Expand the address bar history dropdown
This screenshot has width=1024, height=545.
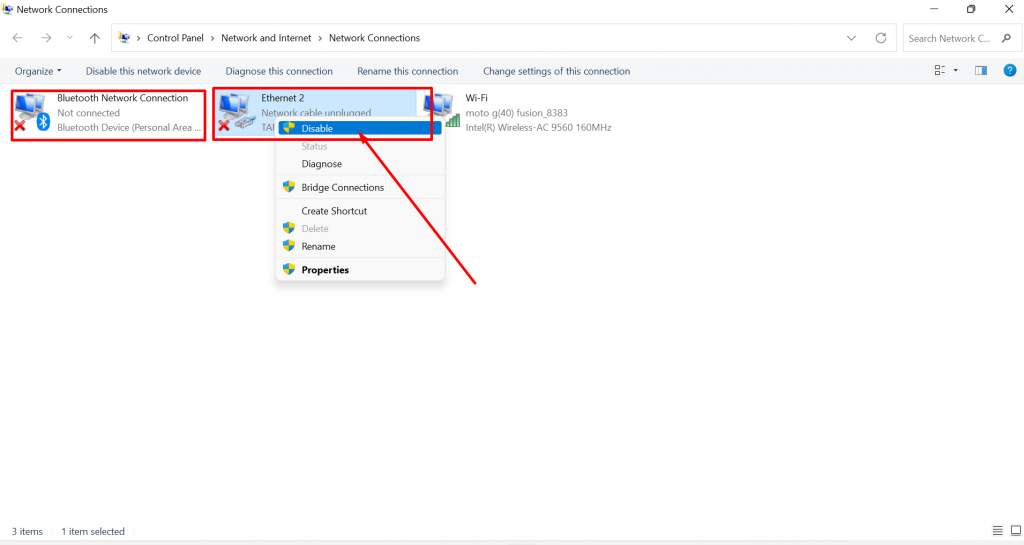pos(851,38)
